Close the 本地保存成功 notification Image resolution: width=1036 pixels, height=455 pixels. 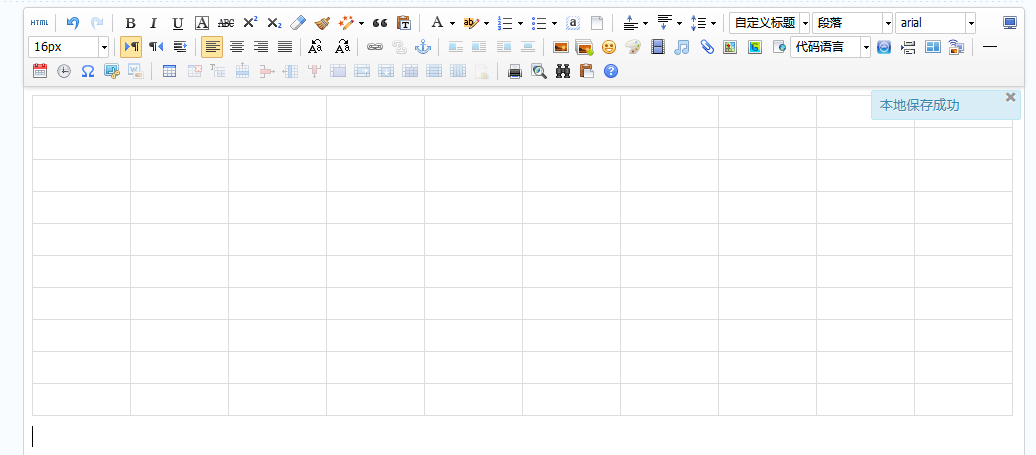click(x=1010, y=97)
